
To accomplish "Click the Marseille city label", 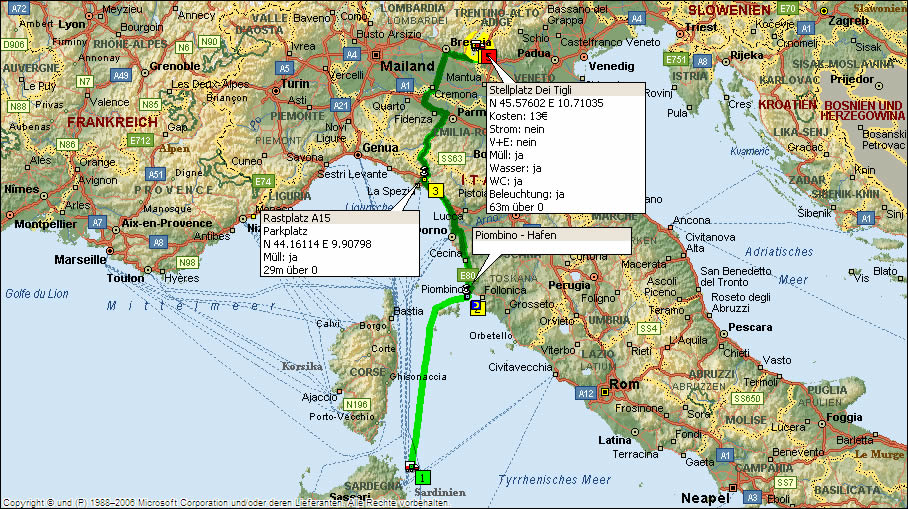I will (80, 259).
